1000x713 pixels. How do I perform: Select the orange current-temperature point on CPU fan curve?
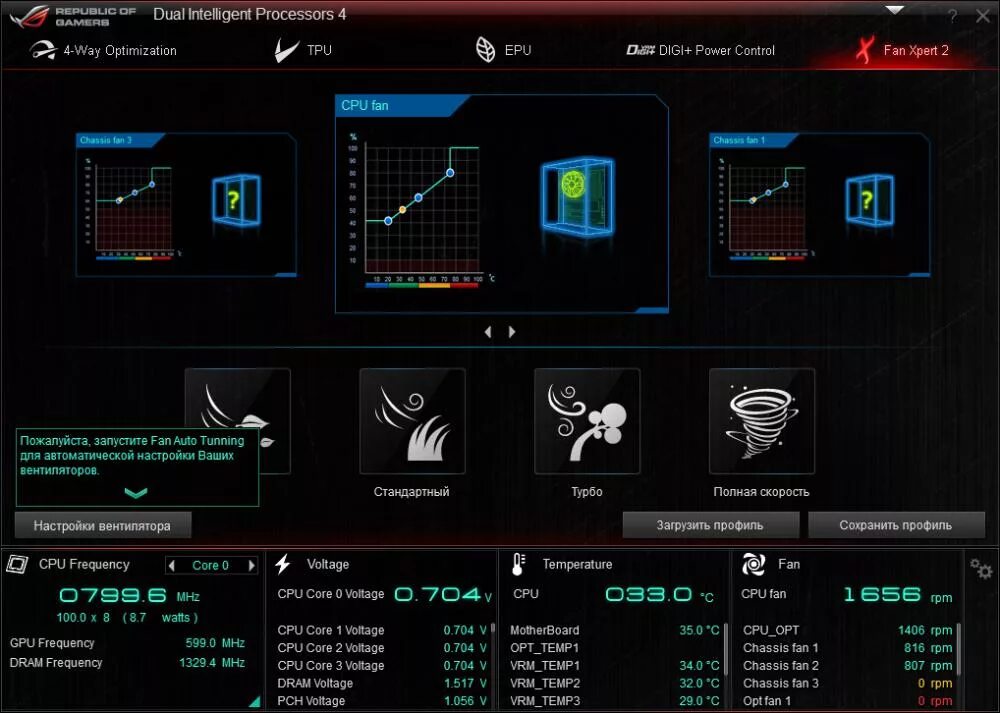(x=402, y=210)
